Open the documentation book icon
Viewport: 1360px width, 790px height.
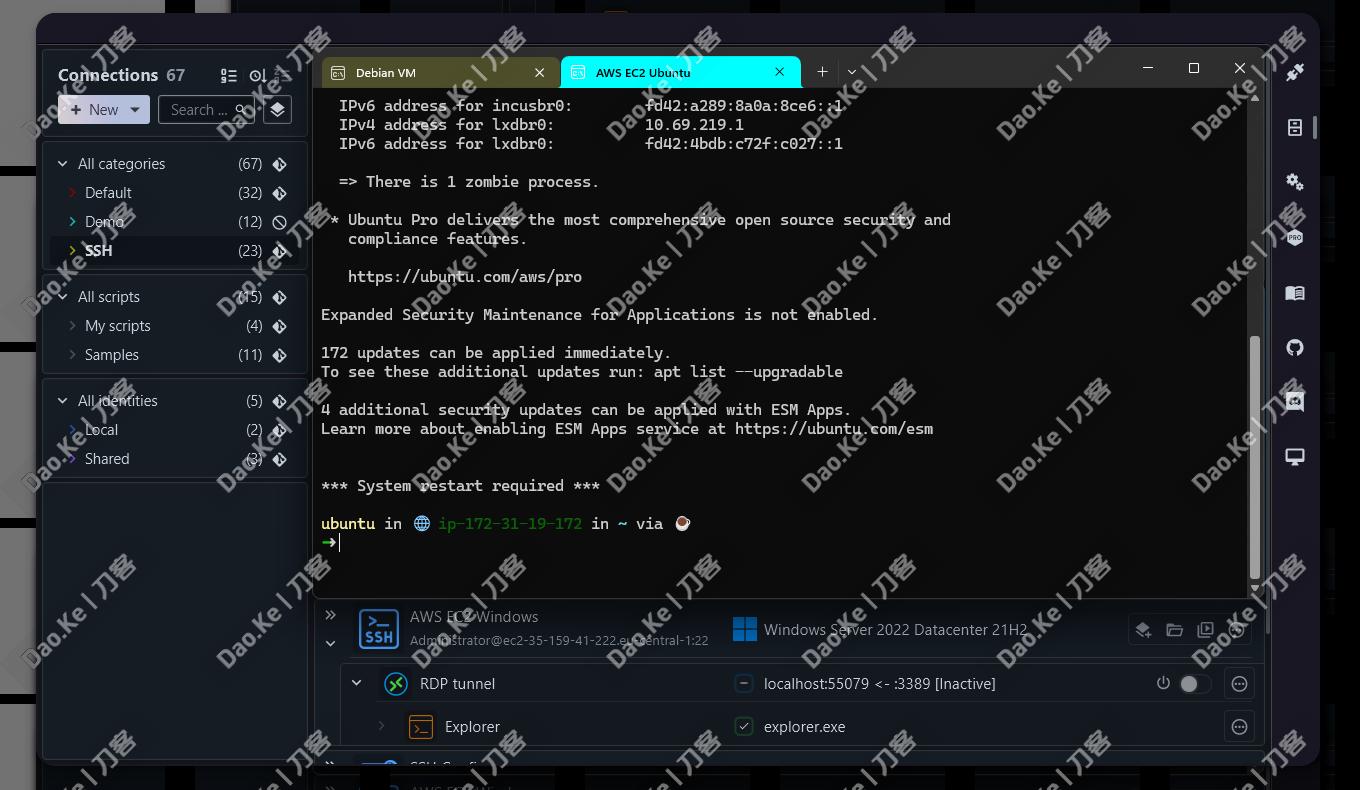pyautogui.click(x=1295, y=293)
